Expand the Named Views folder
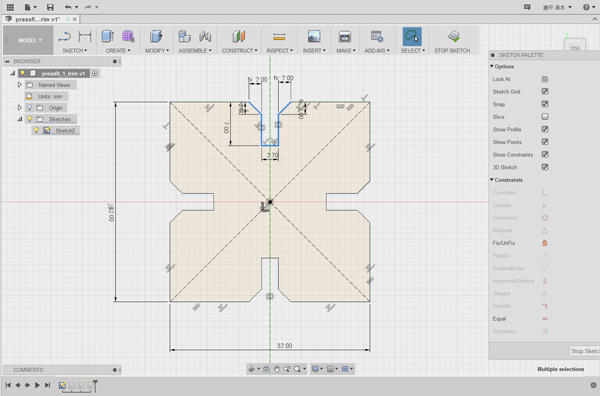Screen dimensions: 600x396 pyautogui.click(x=20, y=85)
